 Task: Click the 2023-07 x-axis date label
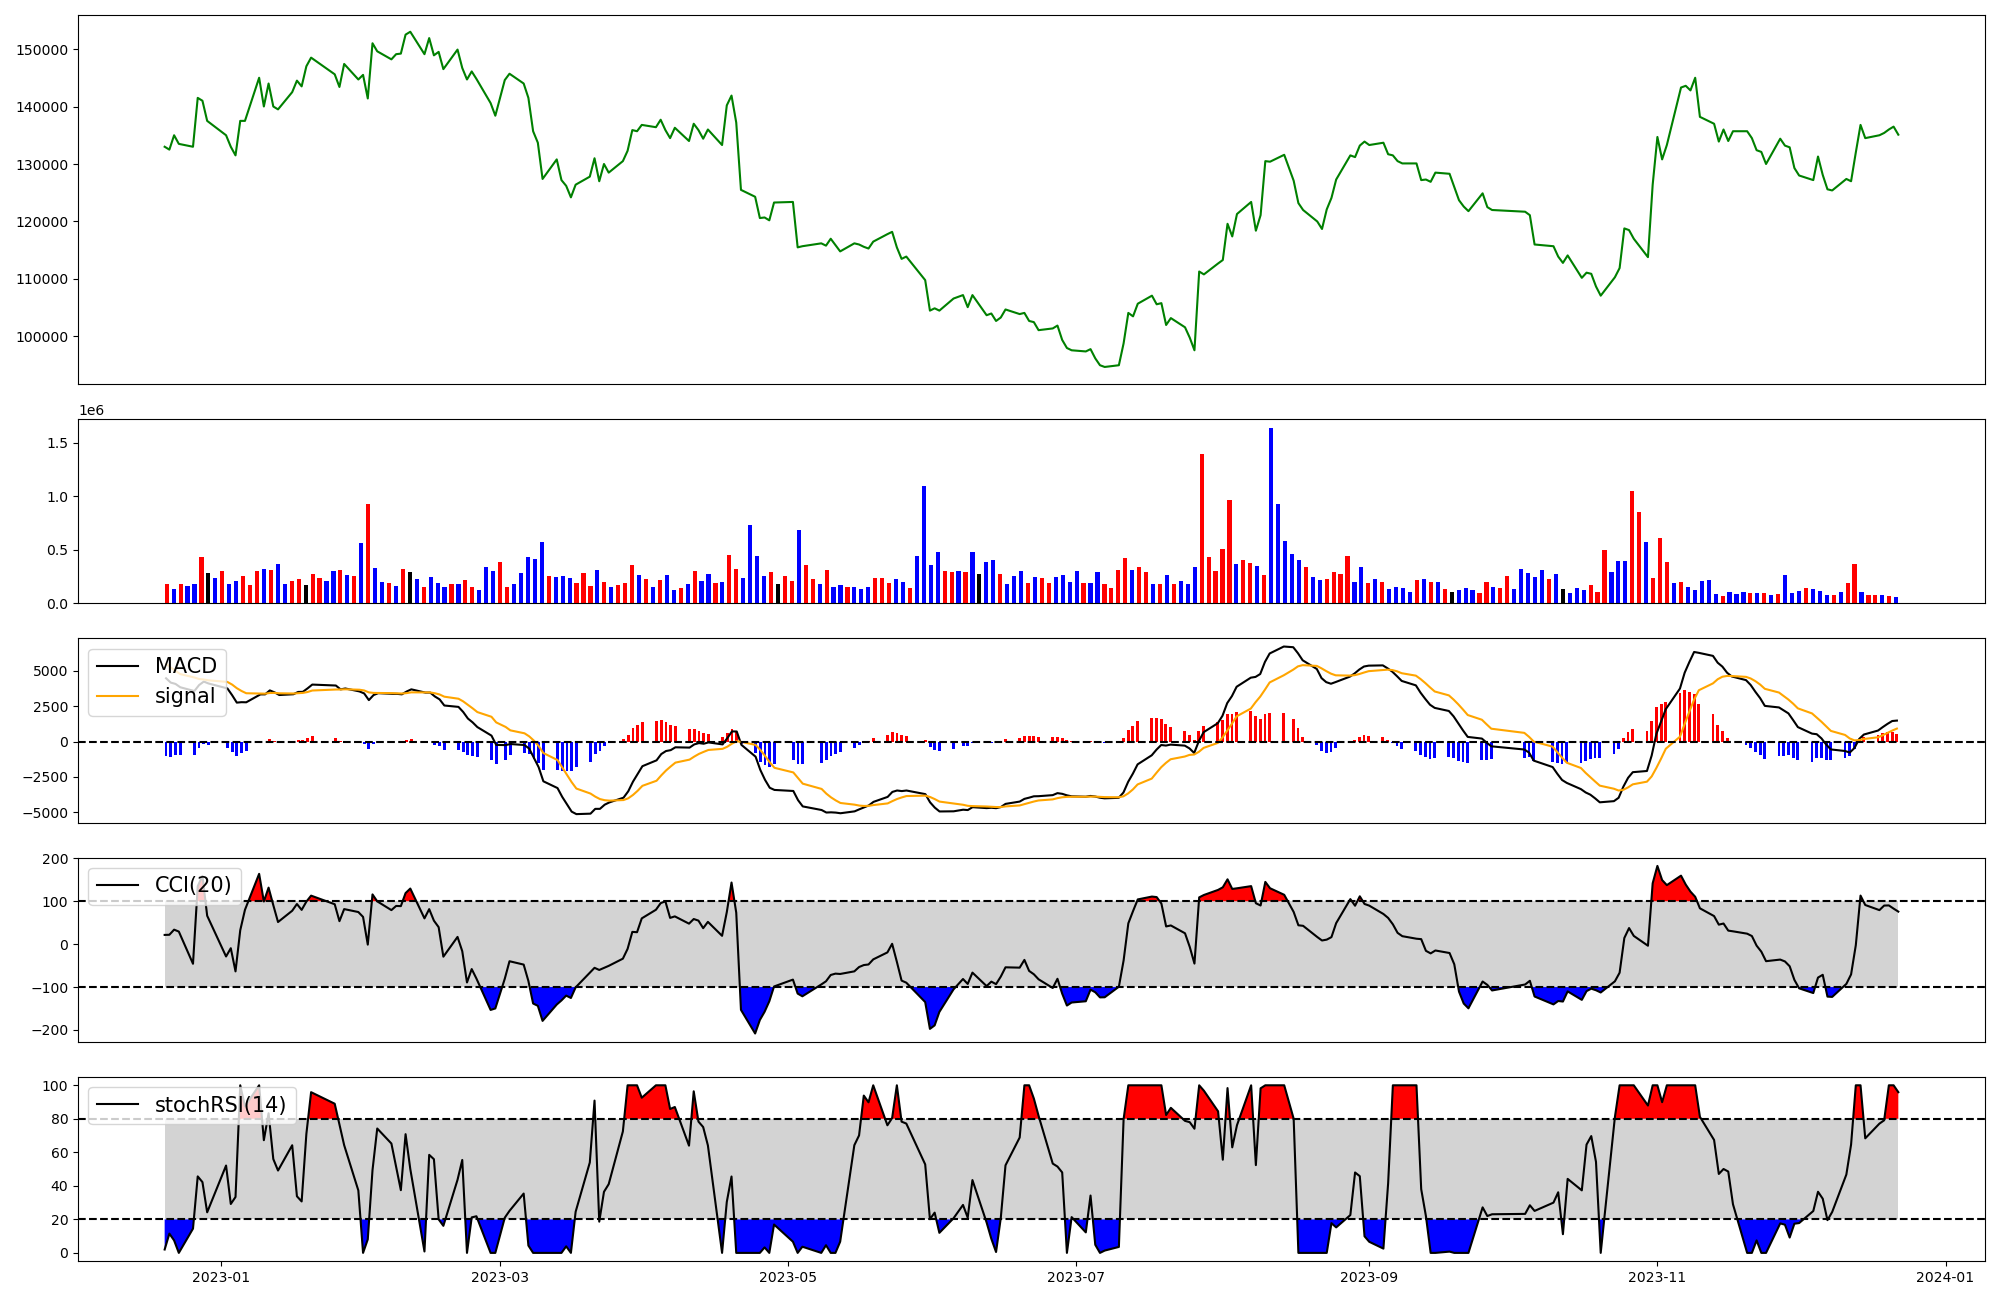tap(1076, 1277)
